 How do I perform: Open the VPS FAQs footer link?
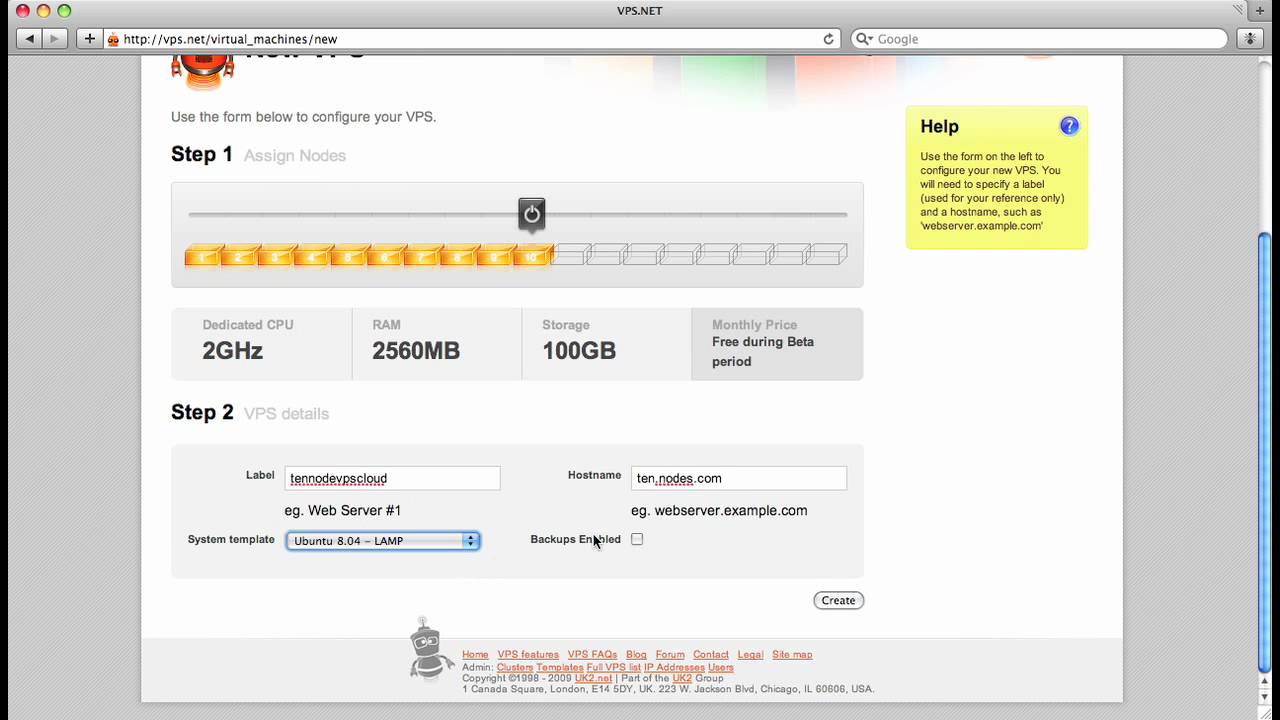[592, 654]
